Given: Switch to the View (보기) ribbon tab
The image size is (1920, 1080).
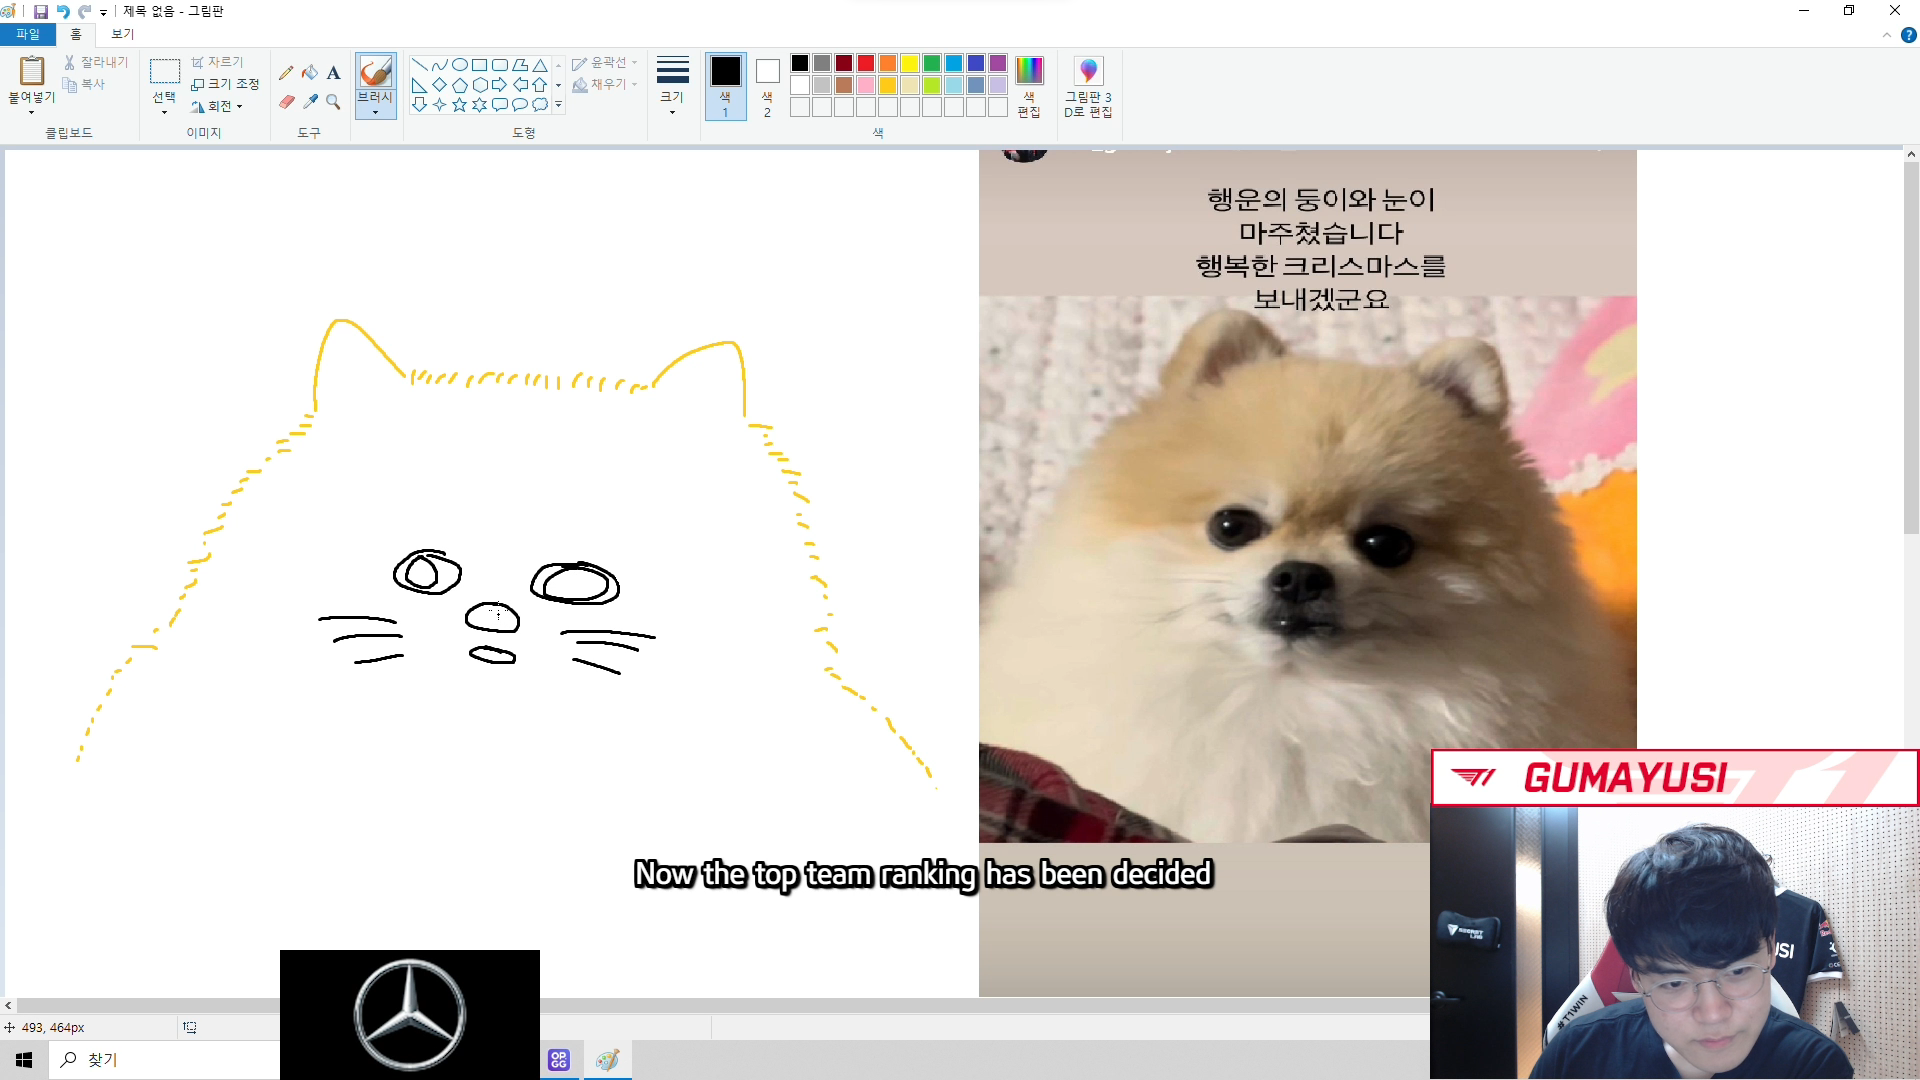Looking at the screenshot, I should [122, 34].
